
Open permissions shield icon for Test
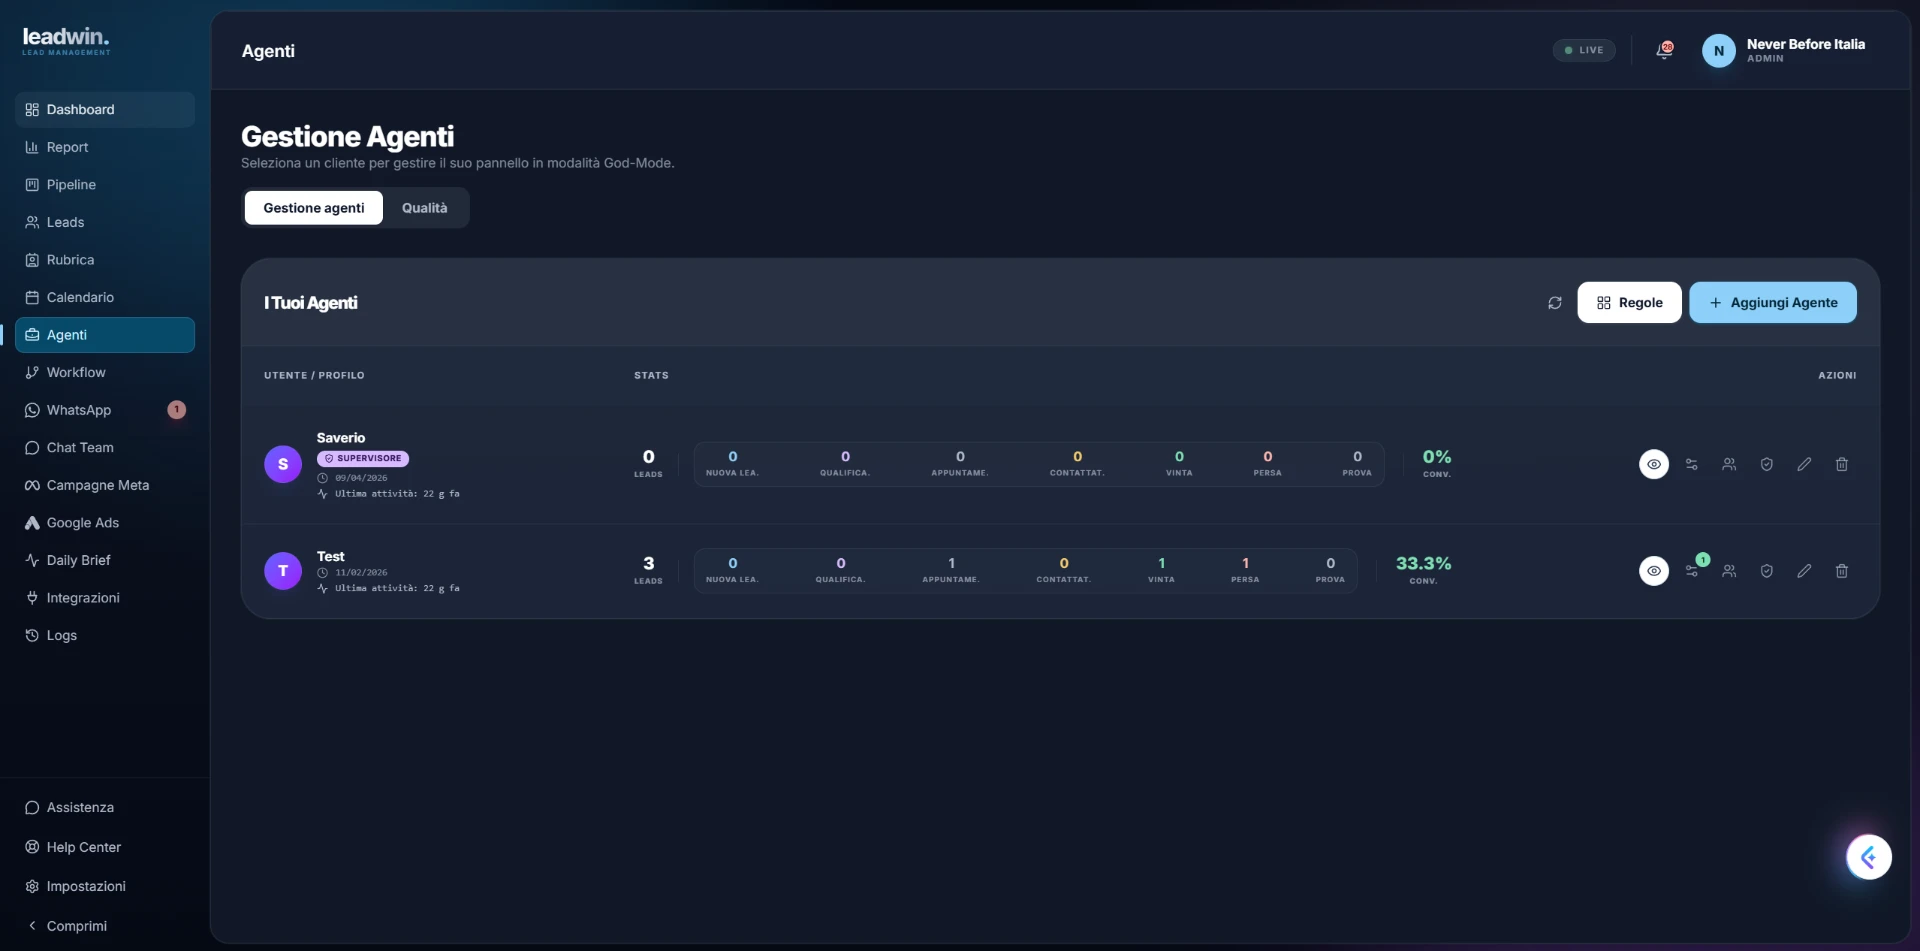click(x=1767, y=571)
